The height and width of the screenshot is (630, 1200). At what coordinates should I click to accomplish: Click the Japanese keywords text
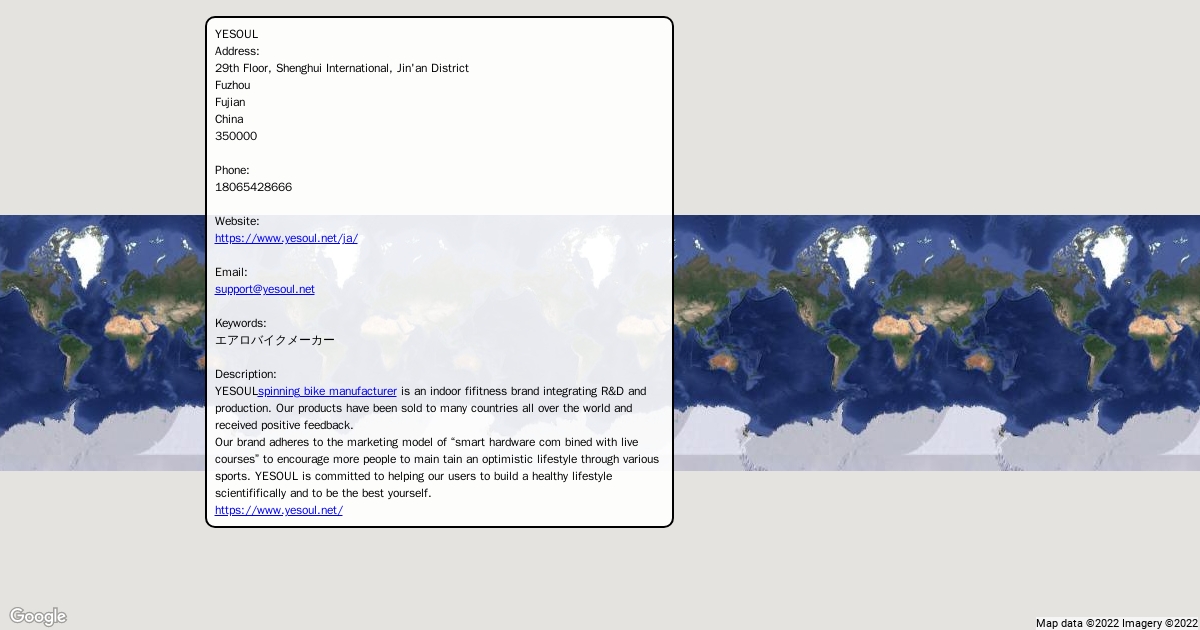click(275, 340)
